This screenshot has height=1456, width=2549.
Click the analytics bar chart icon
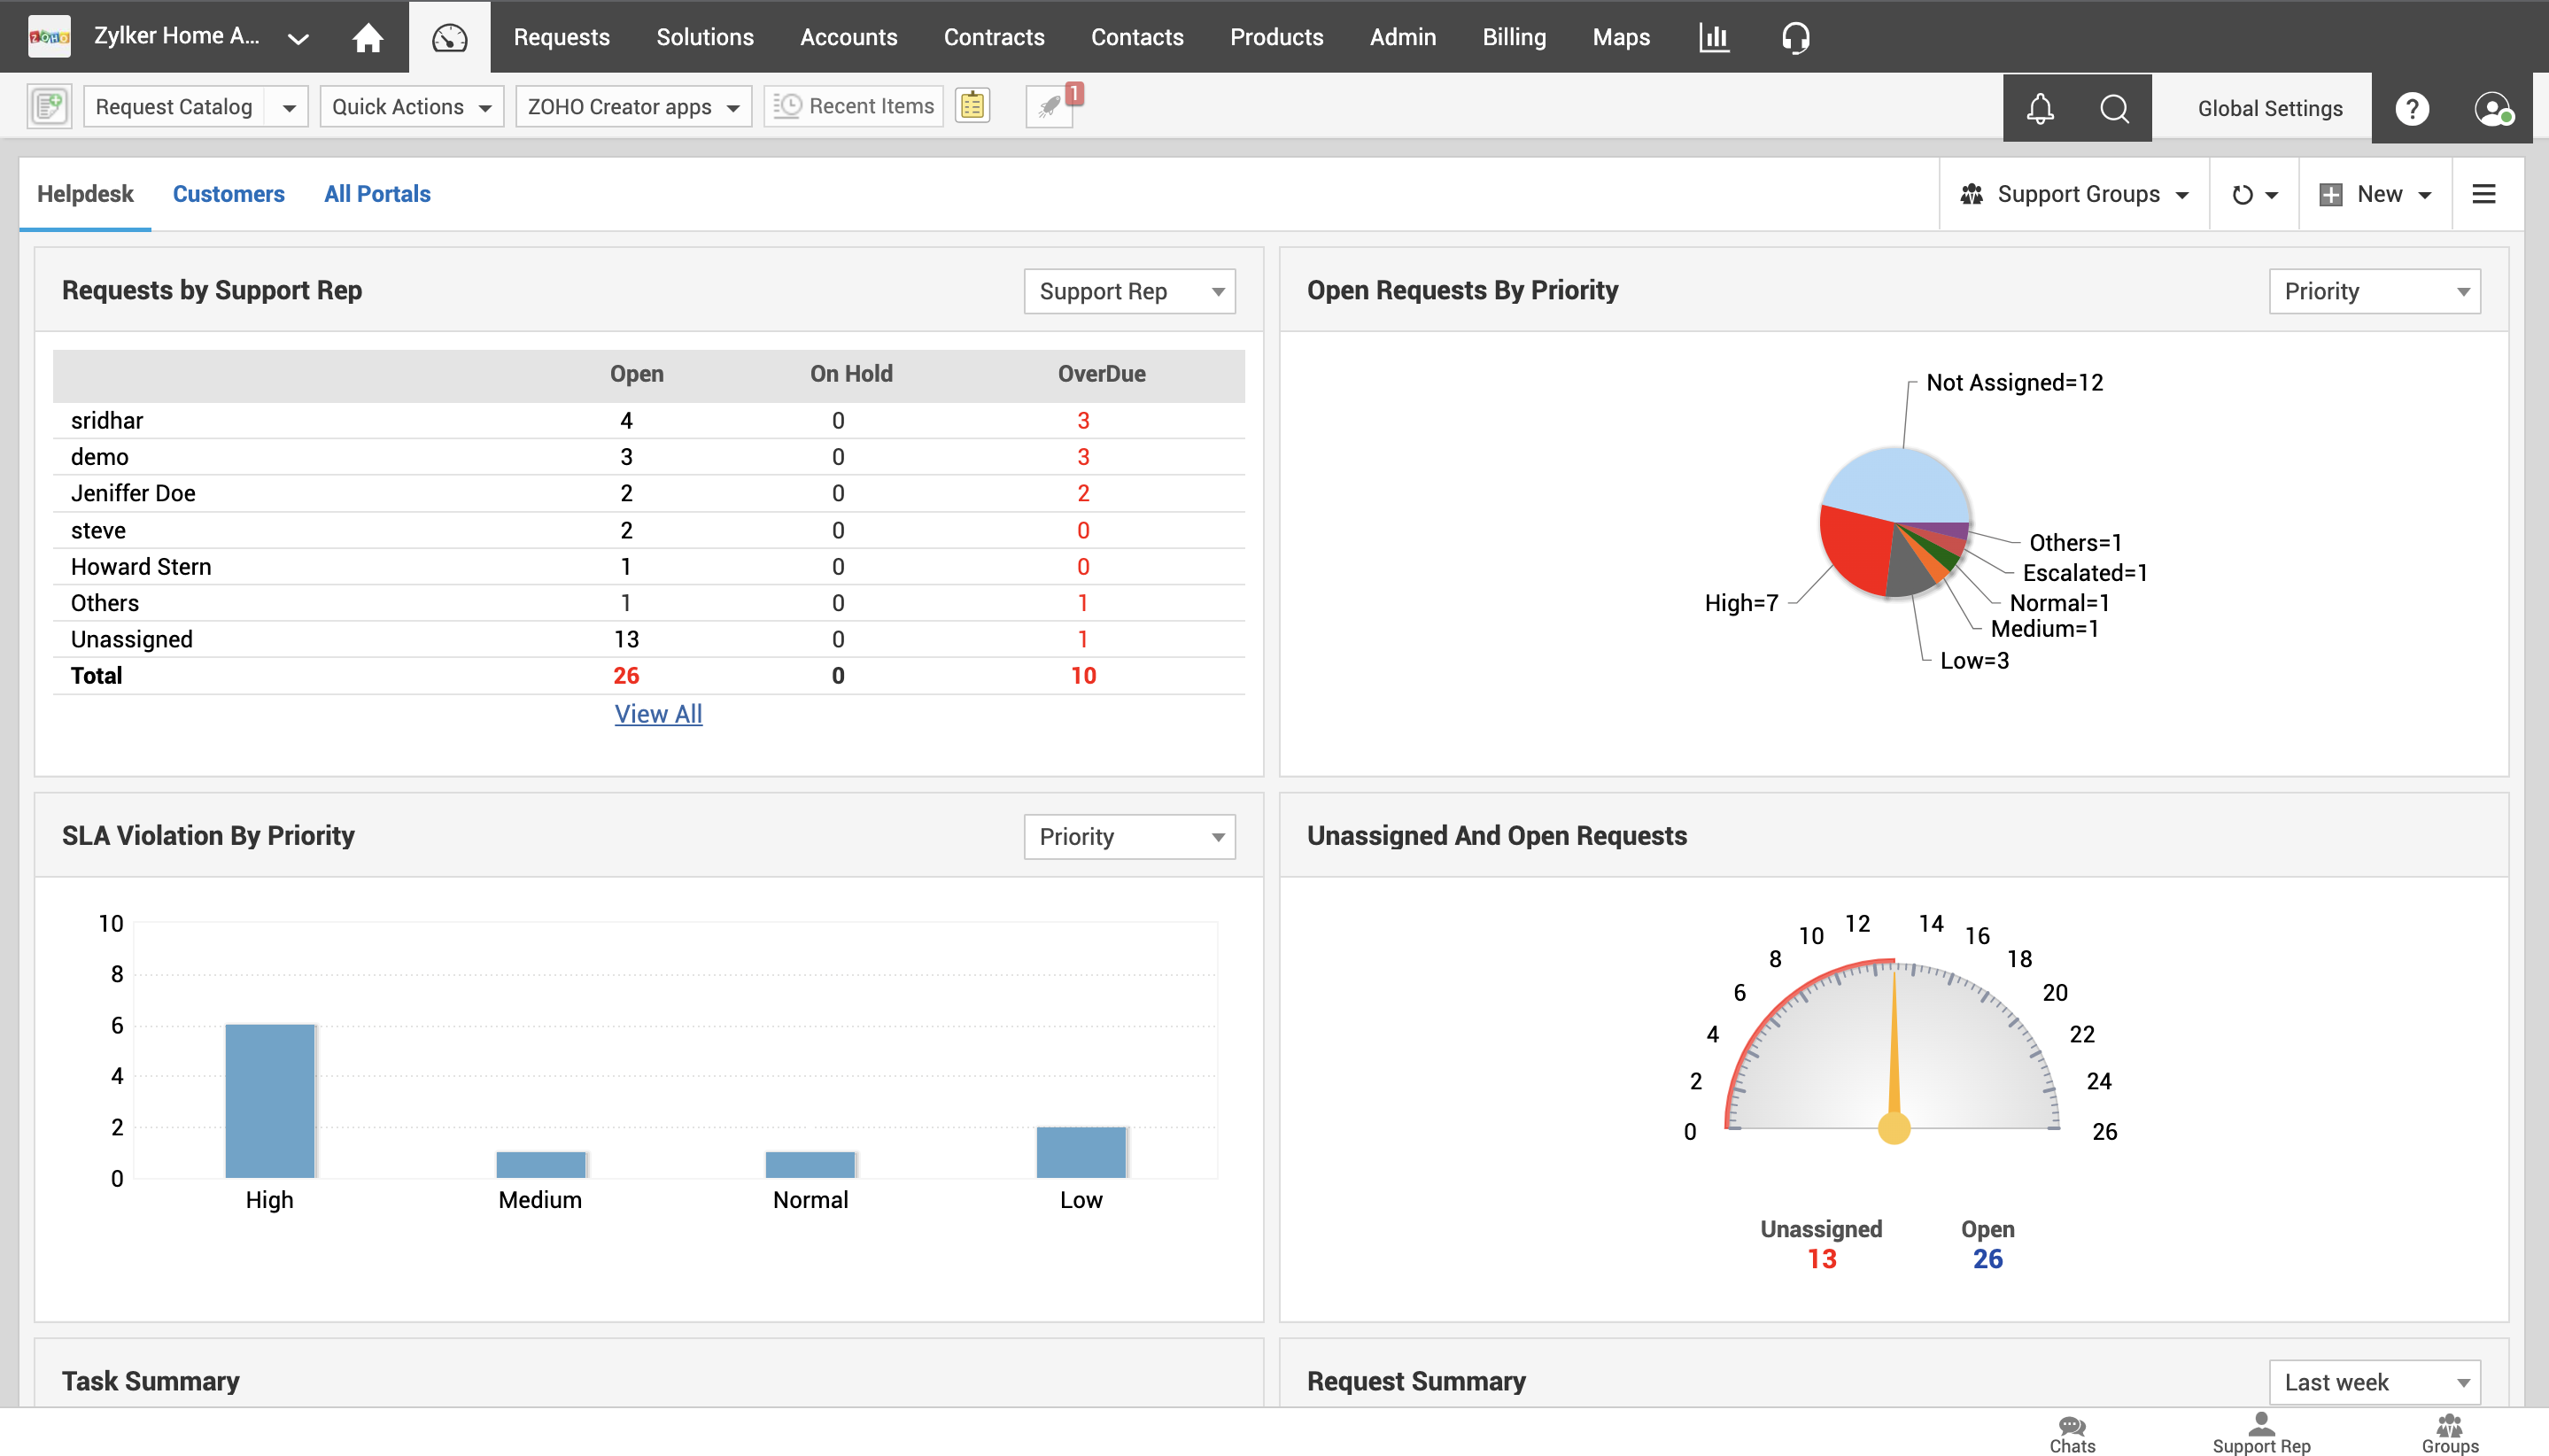[x=1714, y=36]
